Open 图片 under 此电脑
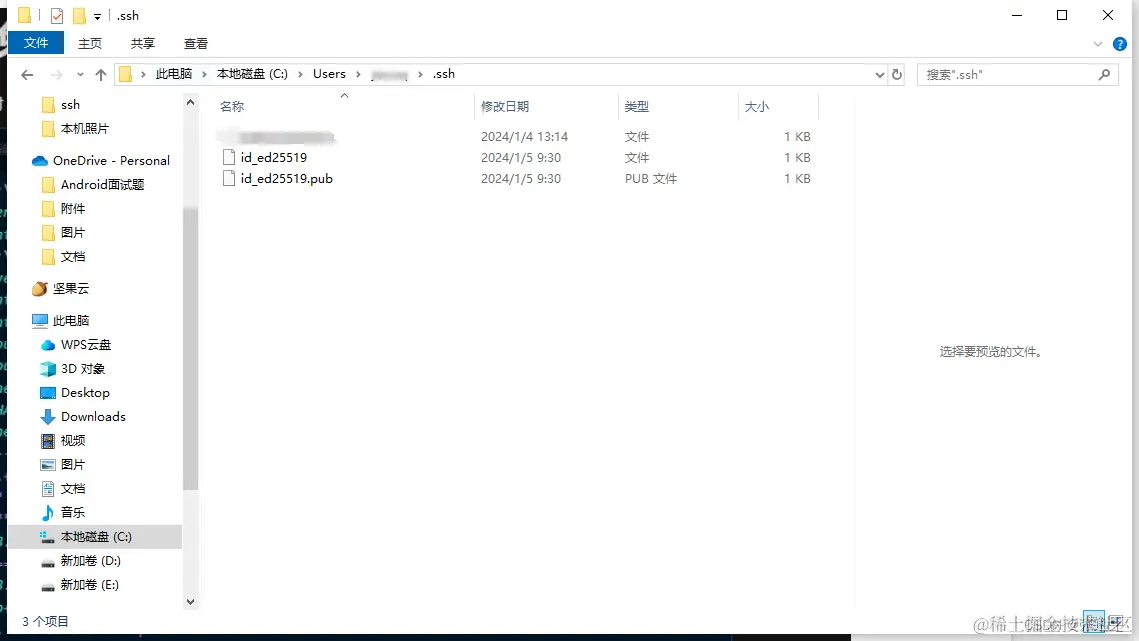The image size is (1139, 641). coord(73,464)
